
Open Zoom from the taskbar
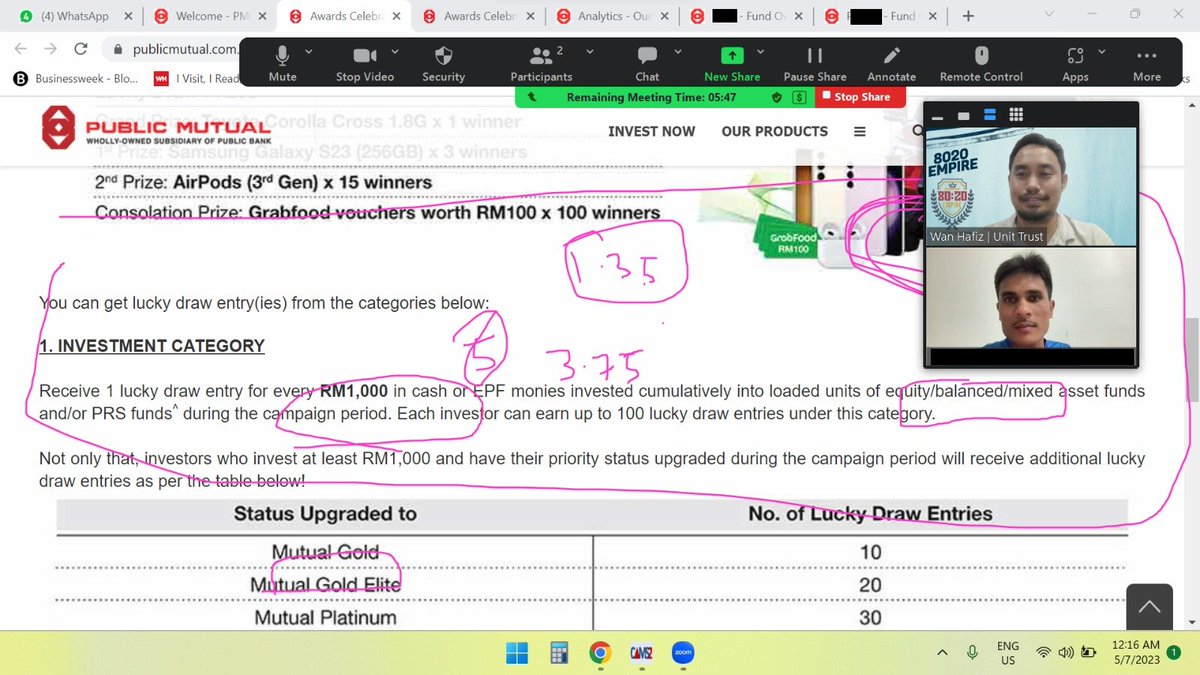(684, 653)
